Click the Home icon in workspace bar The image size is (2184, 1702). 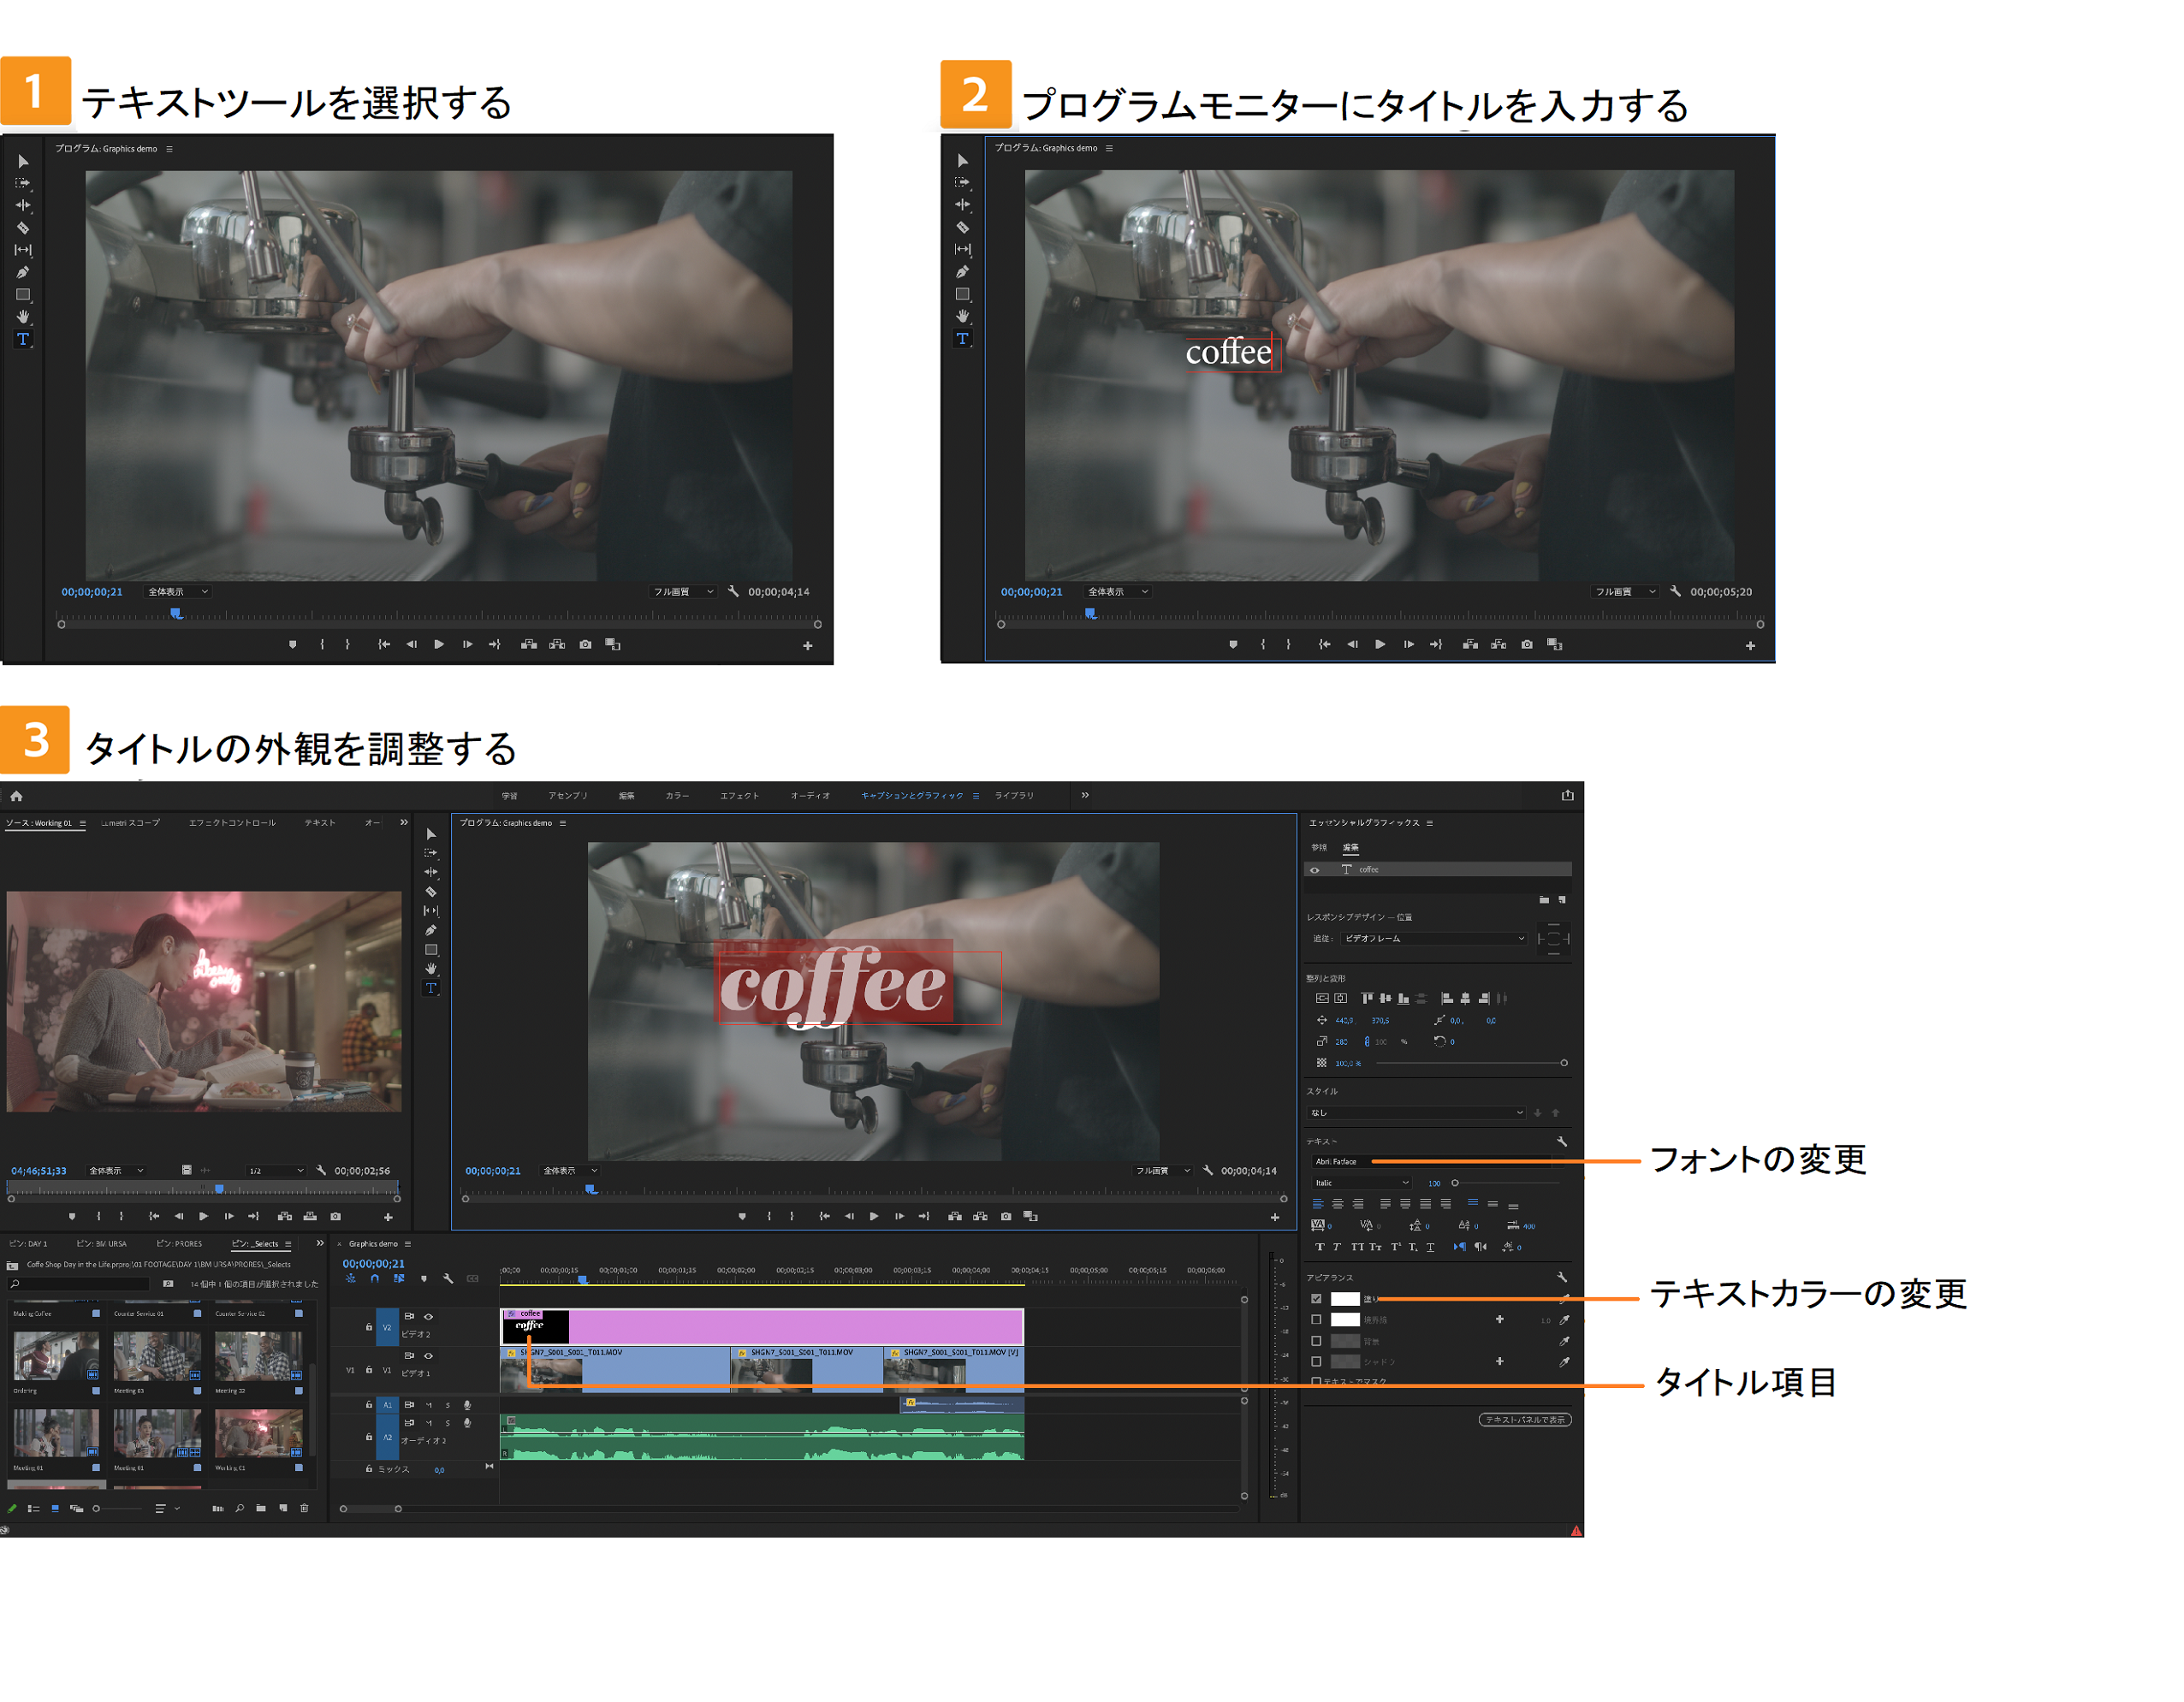click(x=16, y=796)
